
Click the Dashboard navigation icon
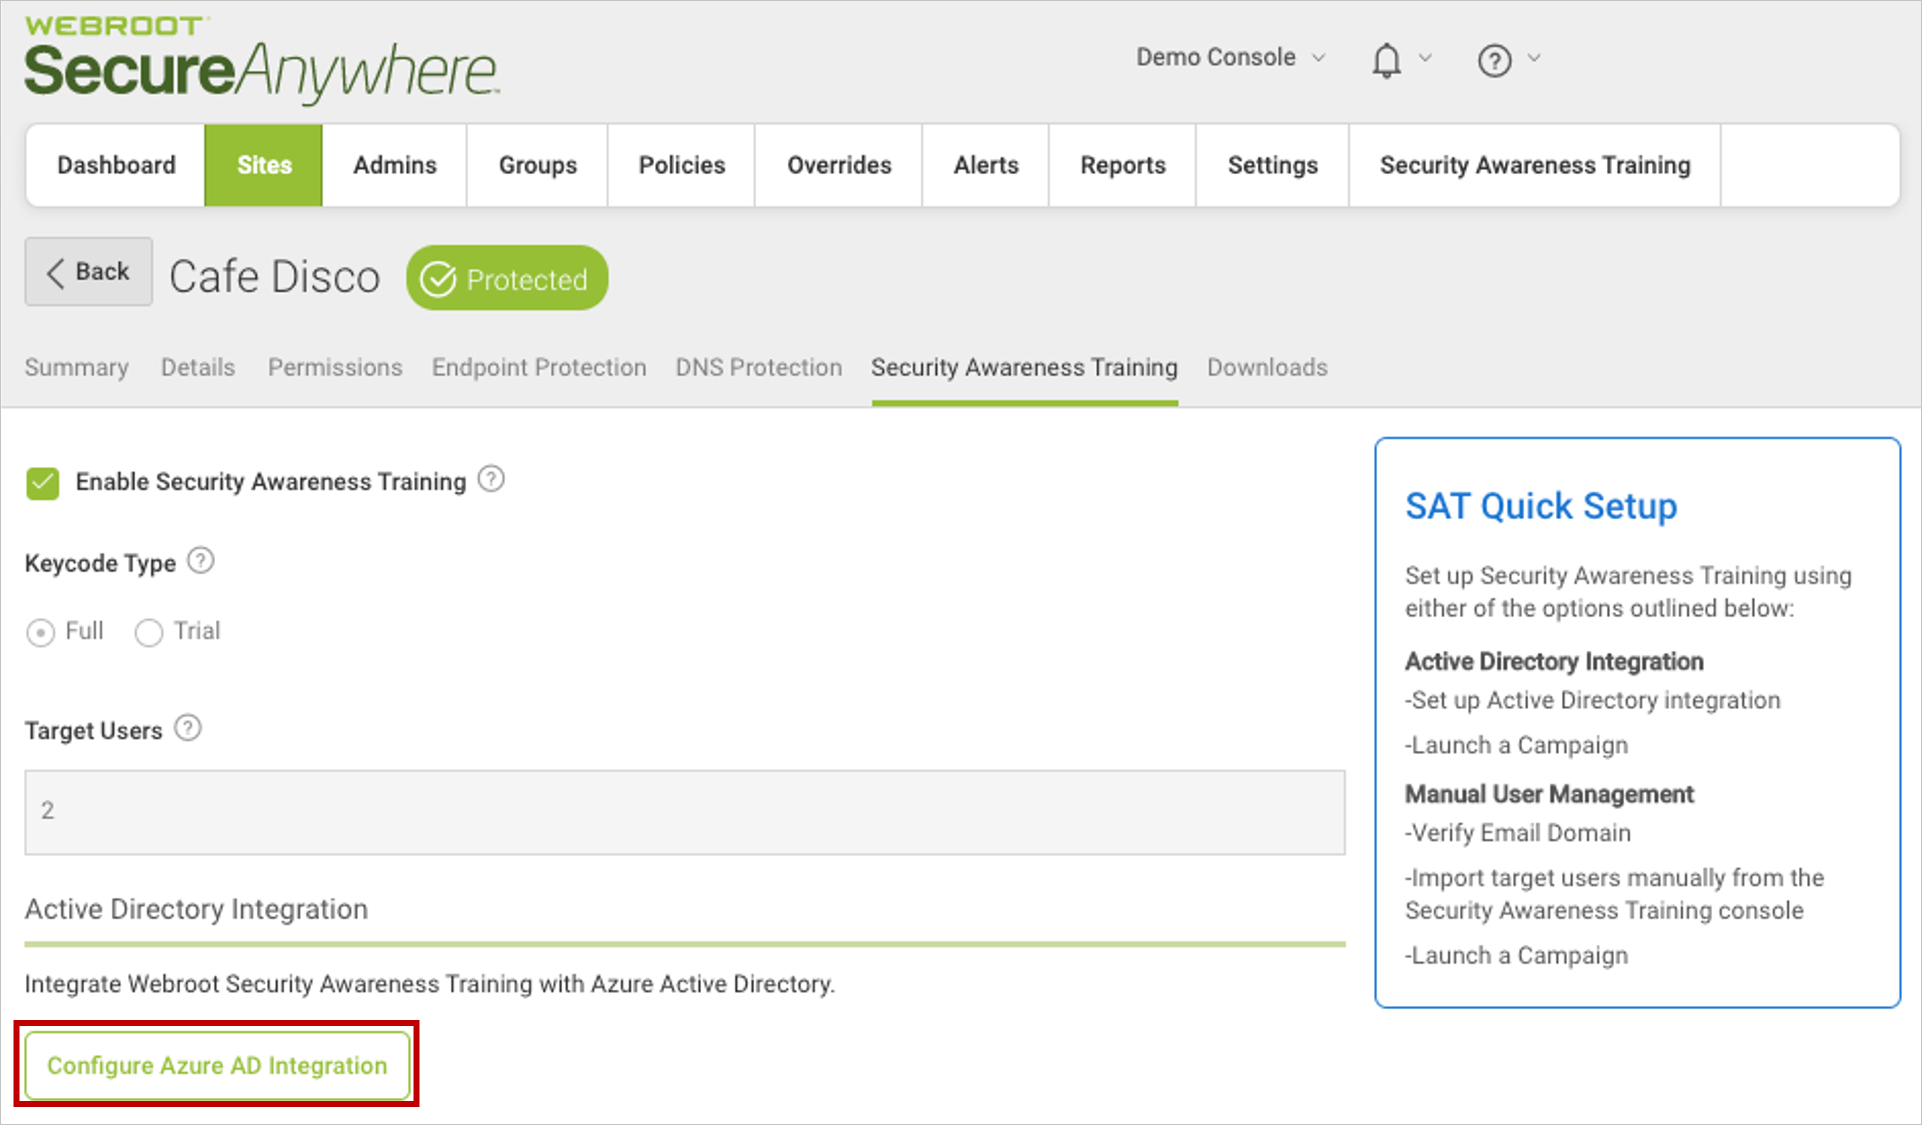(117, 163)
